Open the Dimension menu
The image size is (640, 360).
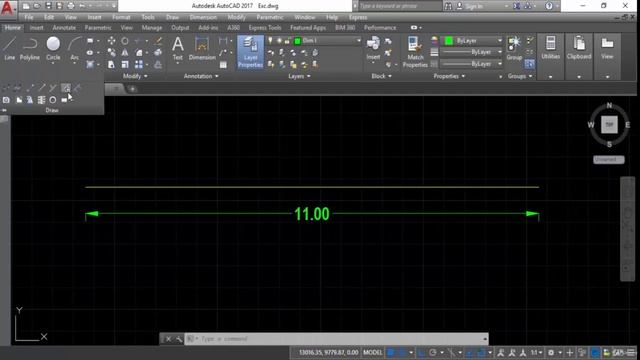tap(203, 17)
